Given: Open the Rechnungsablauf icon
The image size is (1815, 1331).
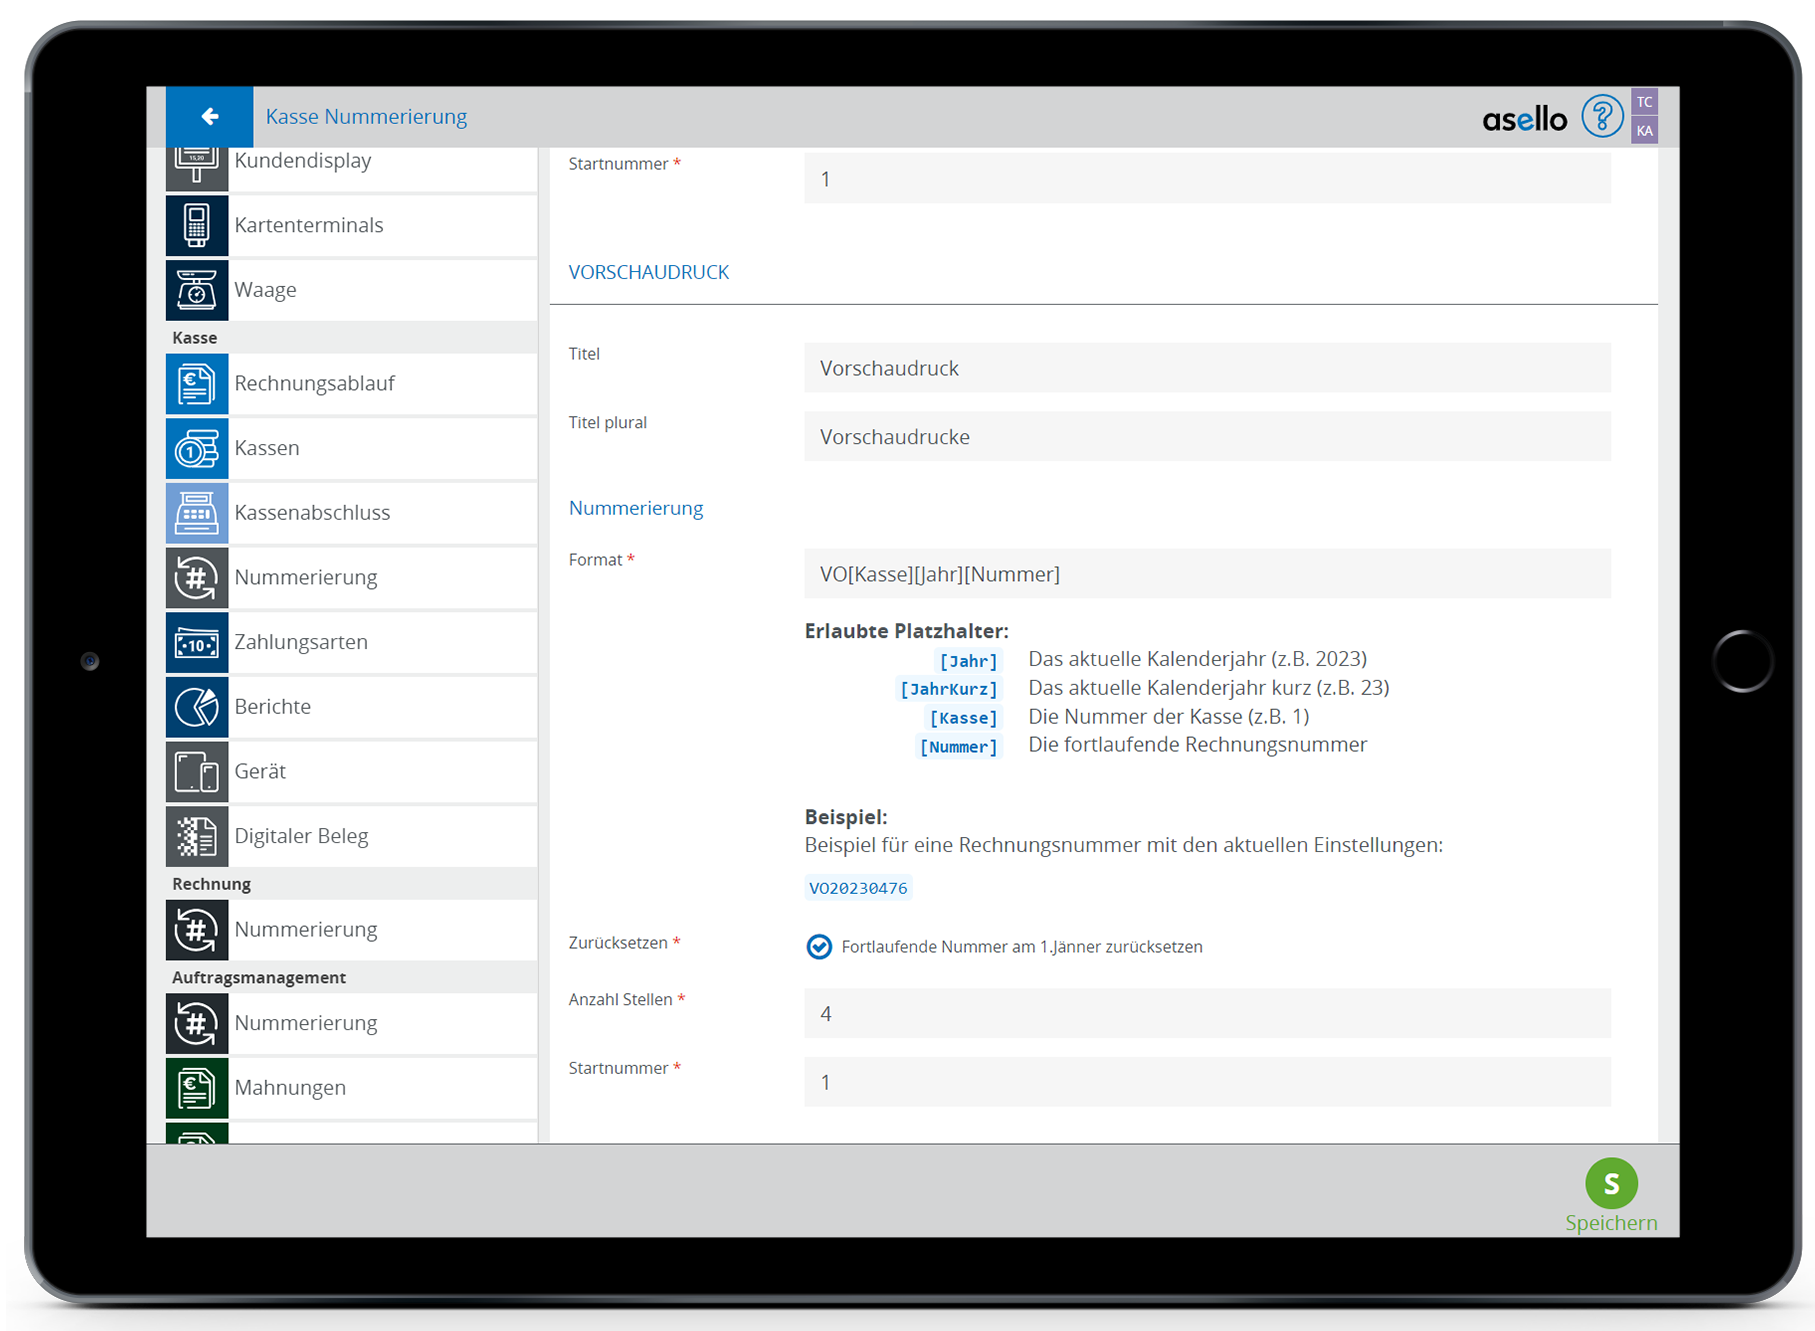Looking at the screenshot, I should coord(197,384).
